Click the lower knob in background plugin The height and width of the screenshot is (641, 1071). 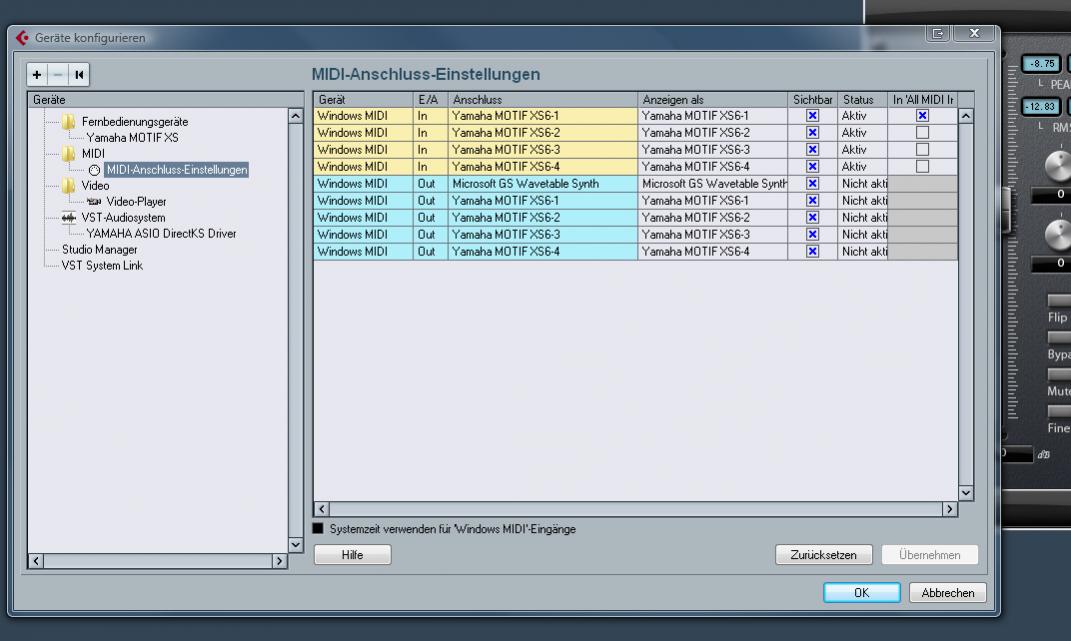1058,234
